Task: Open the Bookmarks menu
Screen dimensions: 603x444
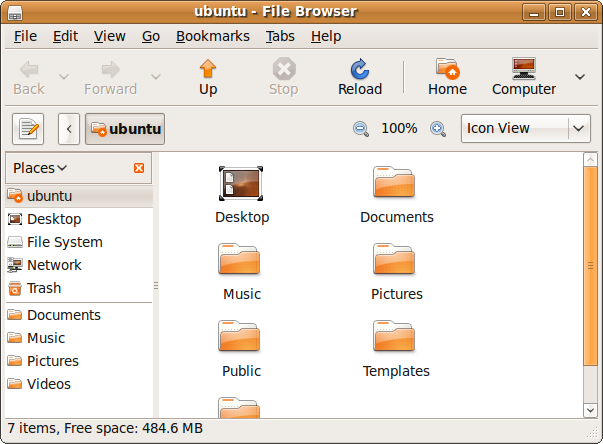Action: point(212,36)
